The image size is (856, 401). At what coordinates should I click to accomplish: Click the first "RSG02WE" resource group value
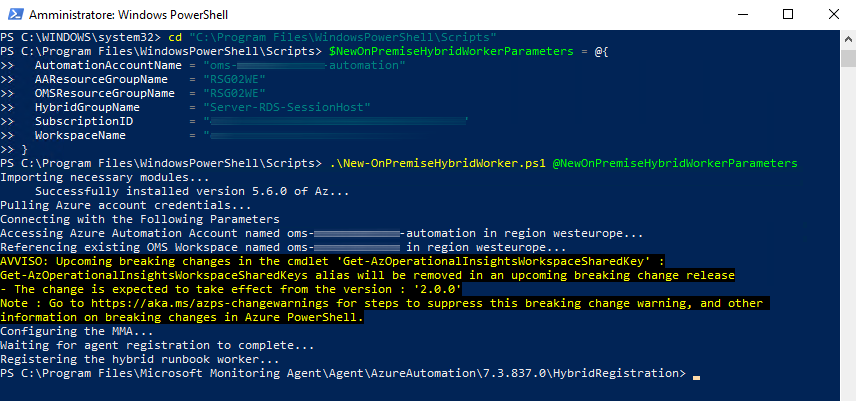tap(234, 79)
